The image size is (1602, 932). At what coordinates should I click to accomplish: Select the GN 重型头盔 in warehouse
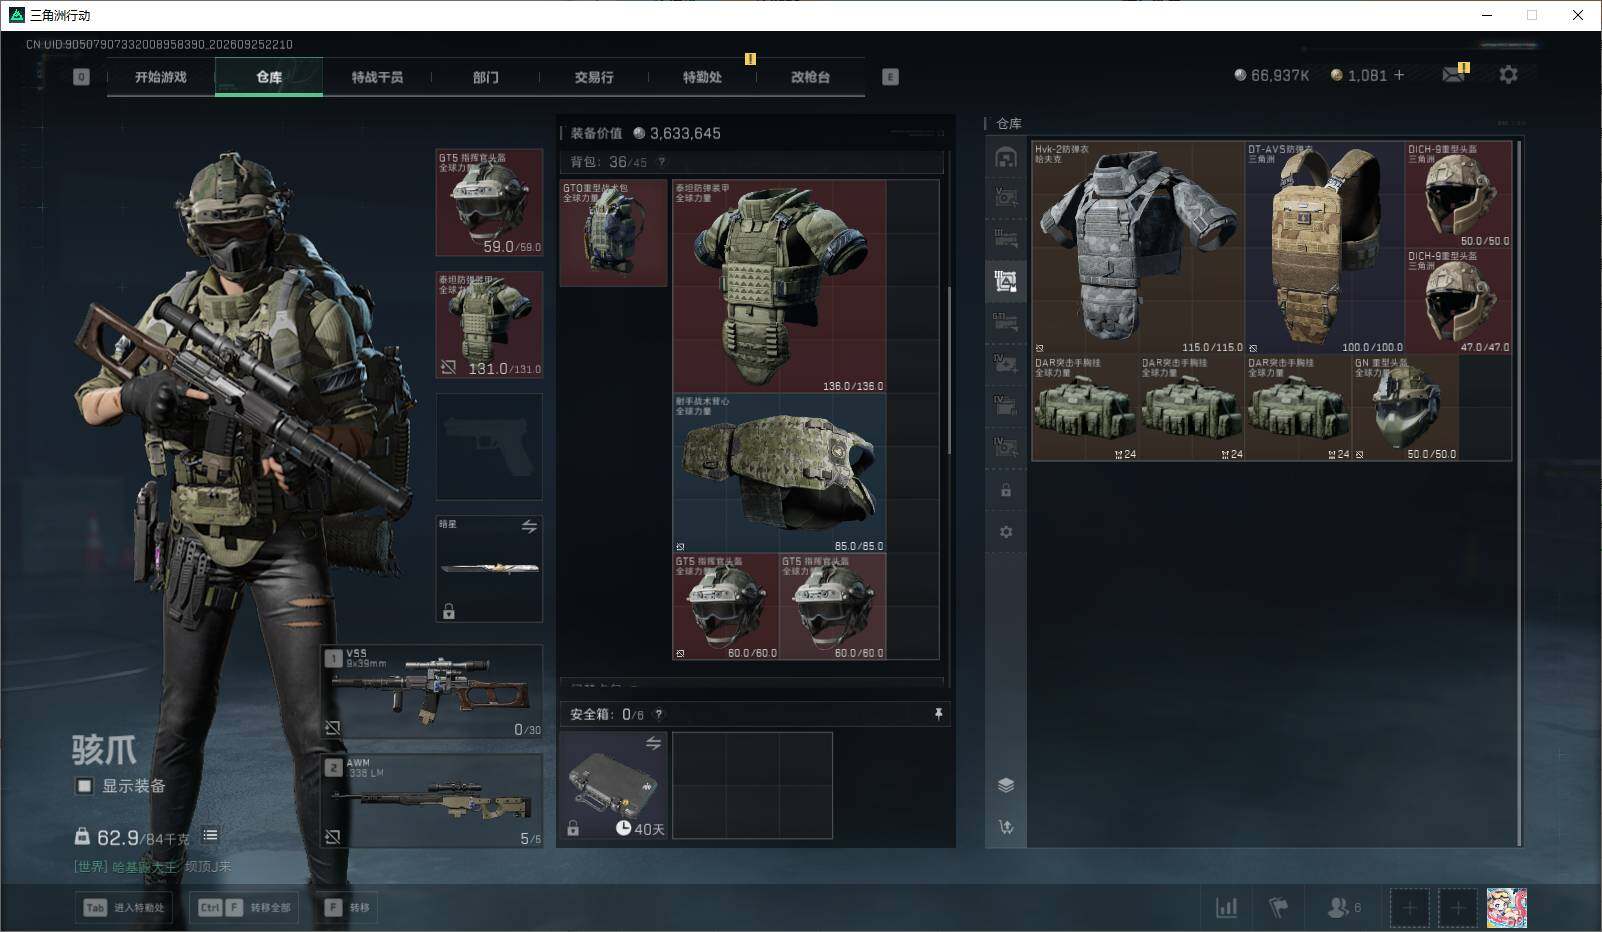(x=1405, y=408)
